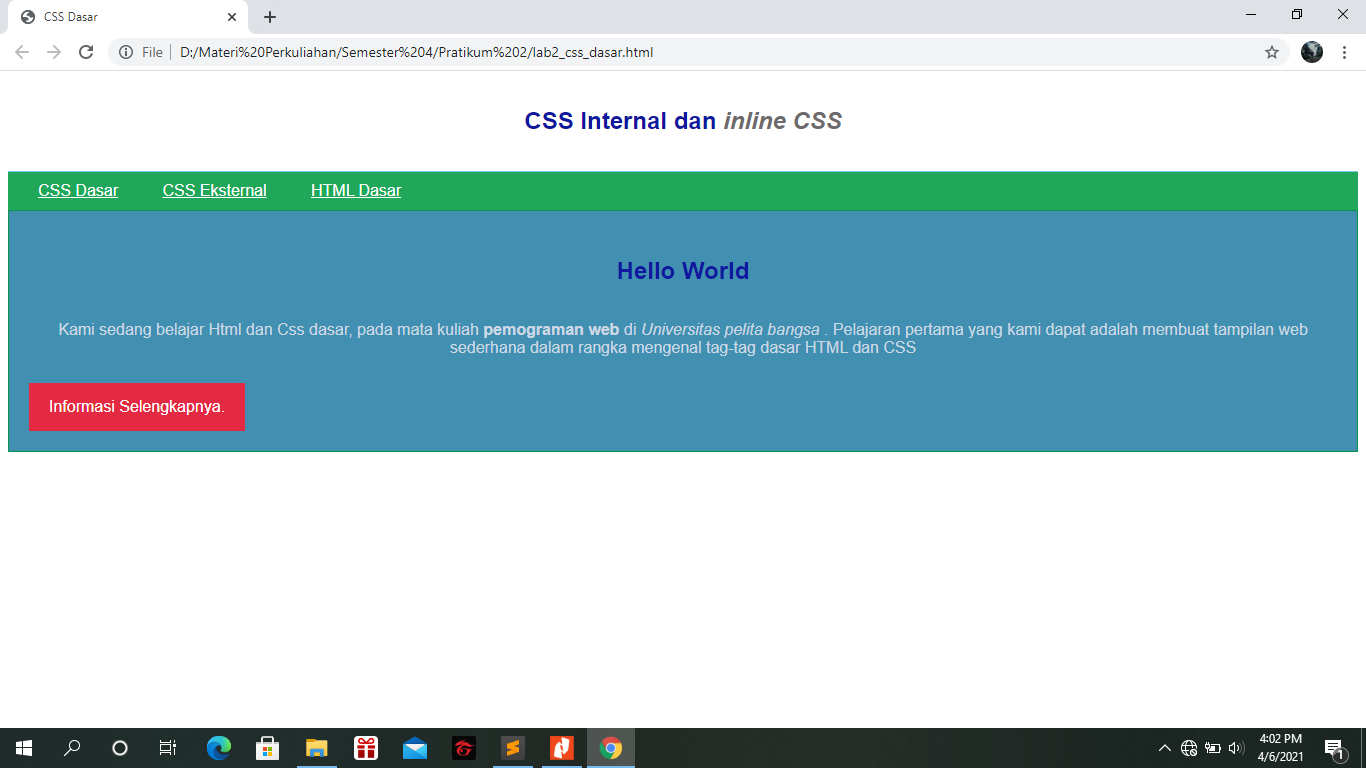The height and width of the screenshot is (768, 1366).
Task: Open the HTML Dasar navigation link
Action: [356, 190]
